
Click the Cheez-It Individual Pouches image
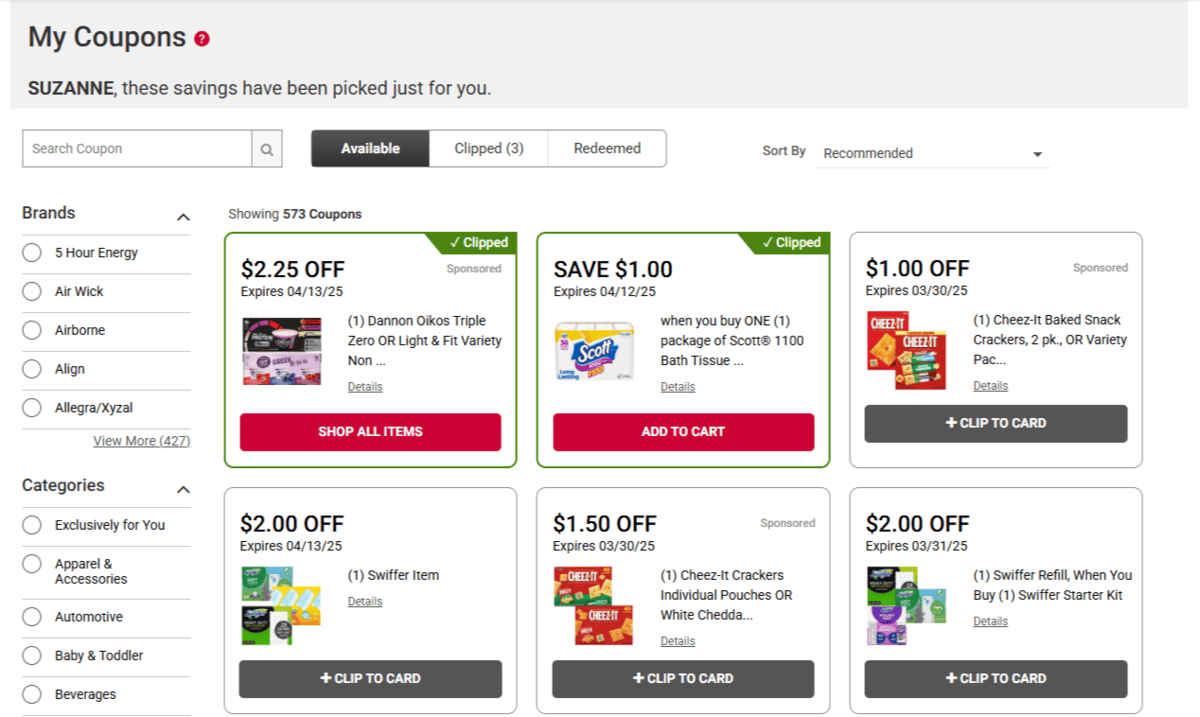[x=593, y=605]
